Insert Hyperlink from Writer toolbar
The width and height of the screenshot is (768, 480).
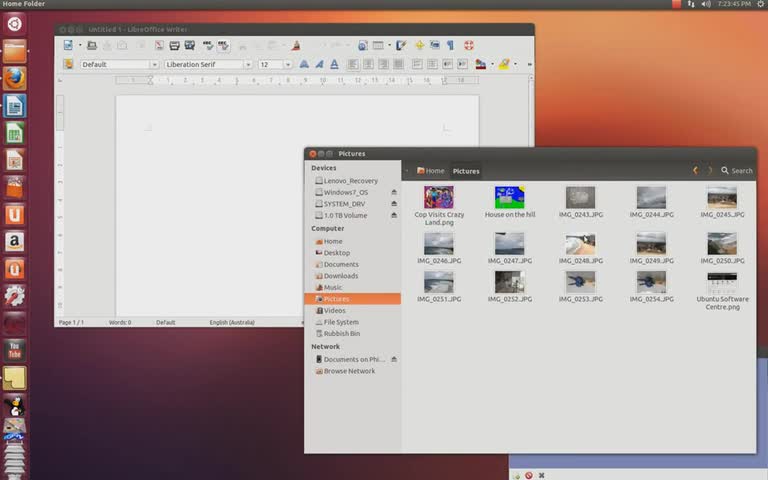tap(362, 46)
